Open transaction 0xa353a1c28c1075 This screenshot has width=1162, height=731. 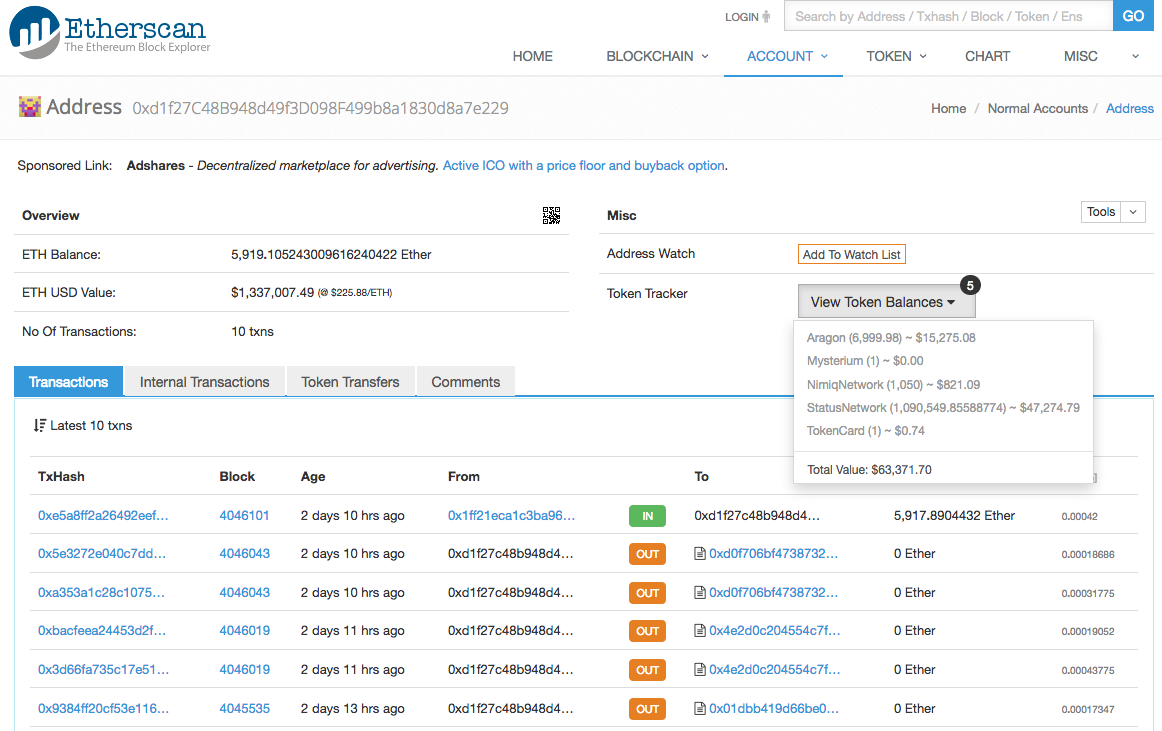(x=102, y=592)
